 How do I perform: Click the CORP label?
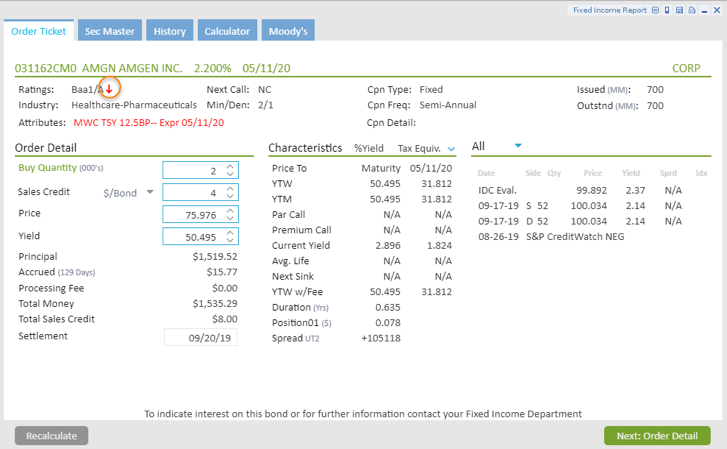coord(686,68)
